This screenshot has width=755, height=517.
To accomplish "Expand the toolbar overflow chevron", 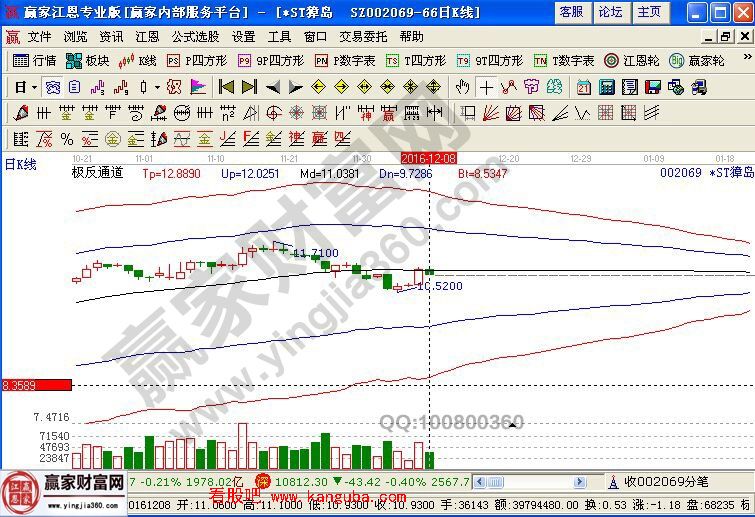I will click(x=747, y=57).
